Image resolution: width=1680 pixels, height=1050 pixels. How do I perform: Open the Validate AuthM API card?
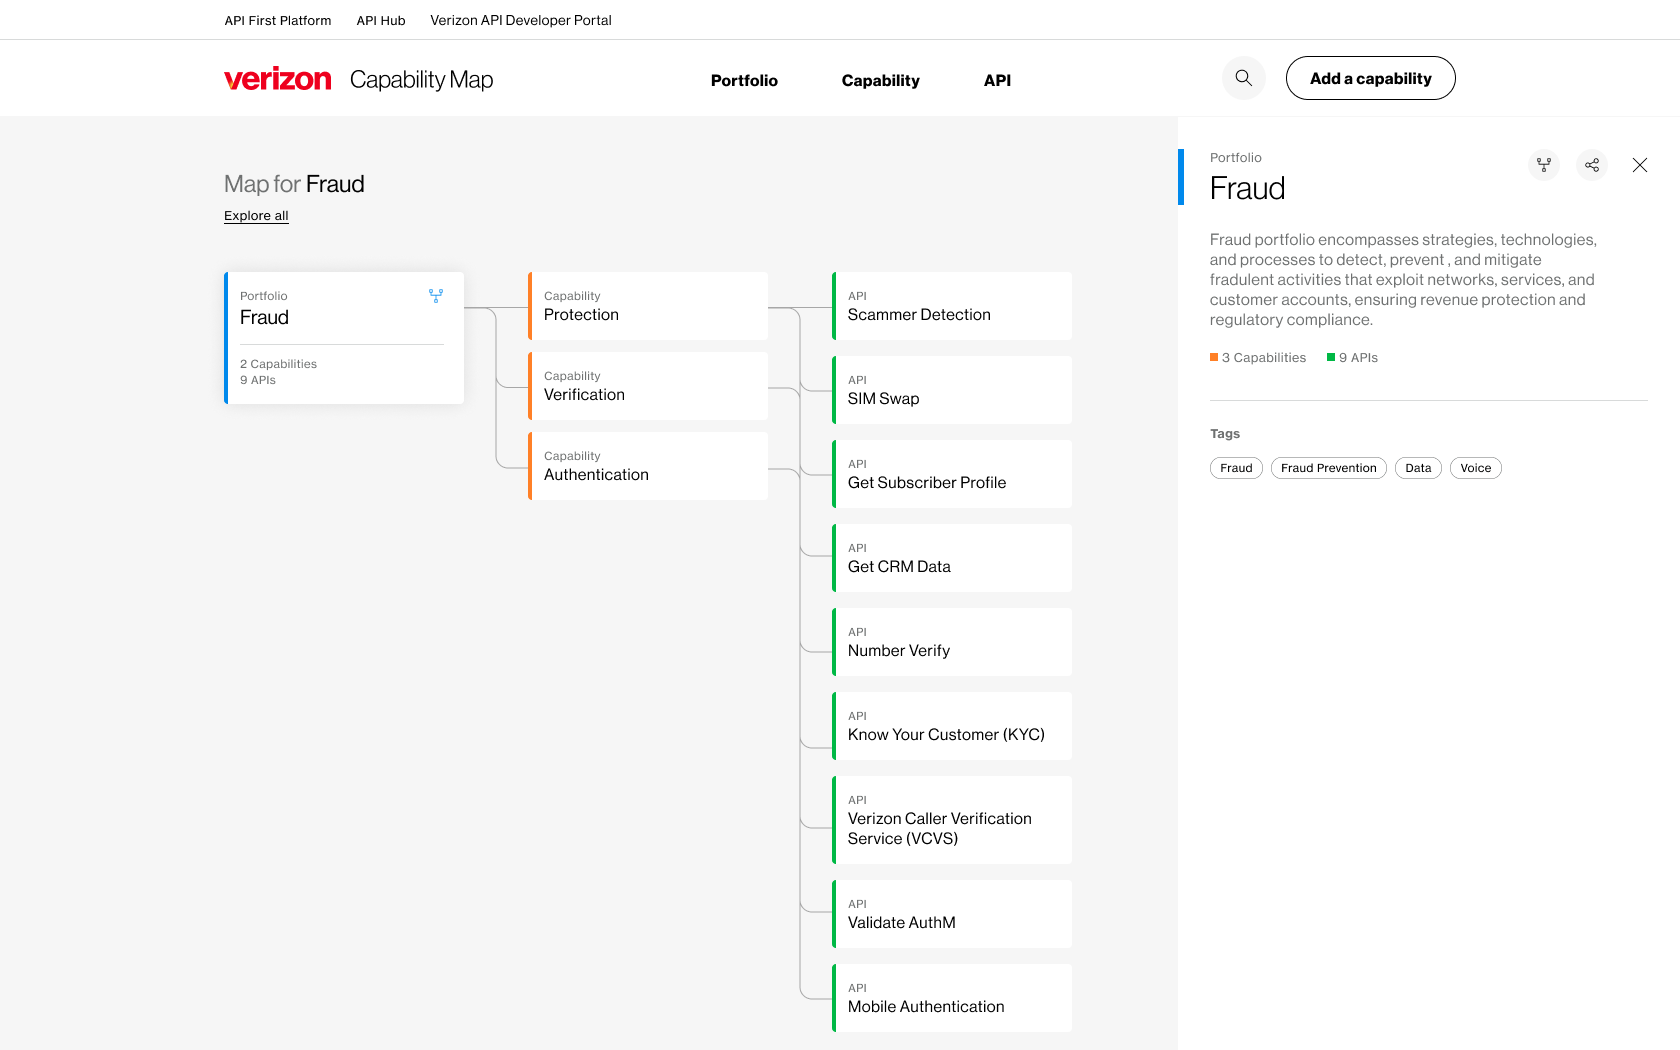tap(952, 914)
